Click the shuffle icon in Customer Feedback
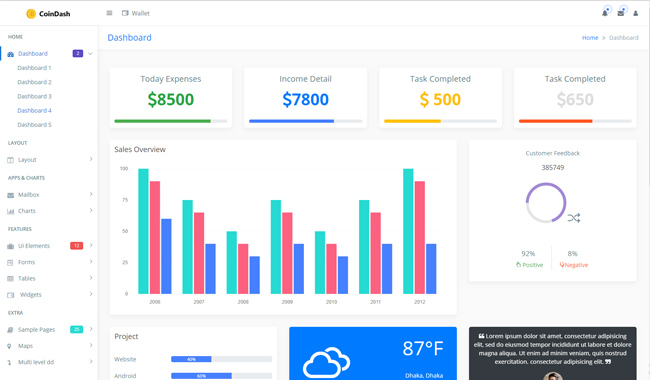This screenshot has width=650, height=380. (x=574, y=218)
